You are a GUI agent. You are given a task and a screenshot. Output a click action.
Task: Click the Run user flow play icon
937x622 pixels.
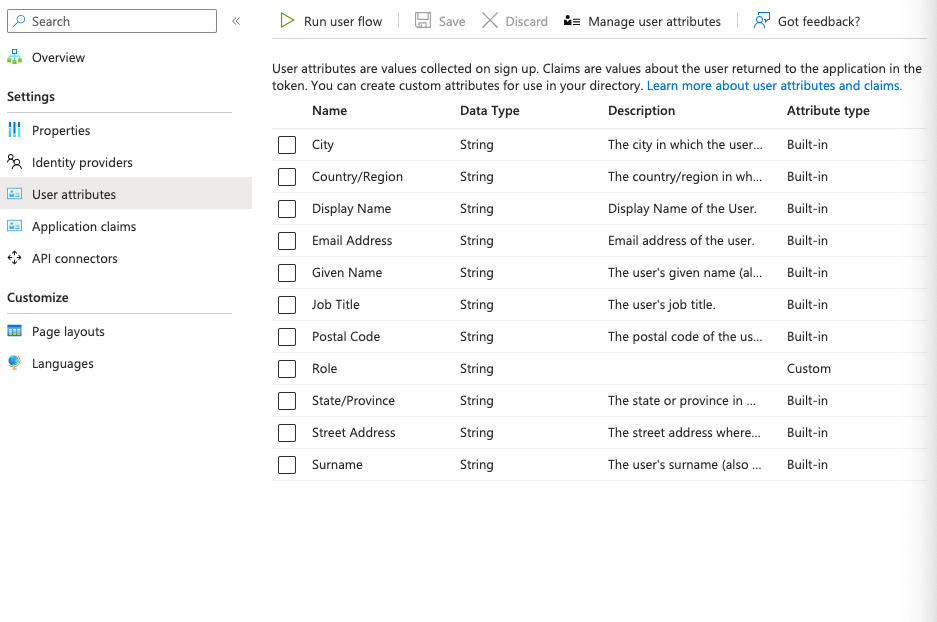pyautogui.click(x=287, y=21)
